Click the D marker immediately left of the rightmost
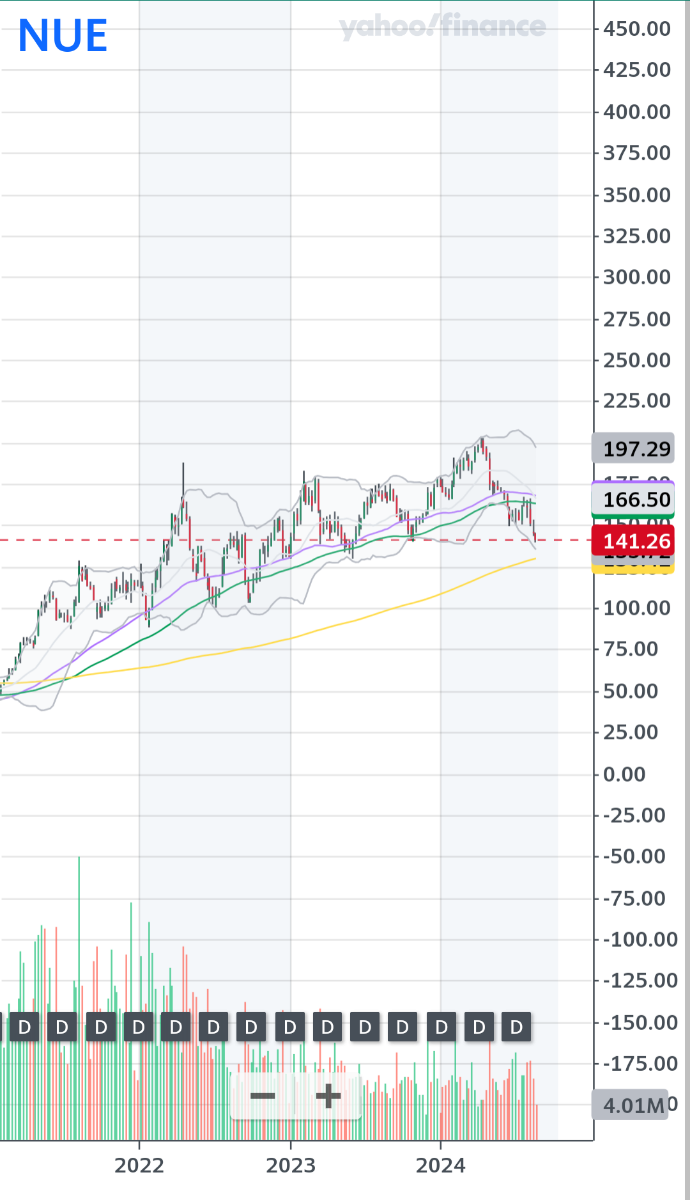Image resolution: width=690 pixels, height=1200 pixels. 479,1027
